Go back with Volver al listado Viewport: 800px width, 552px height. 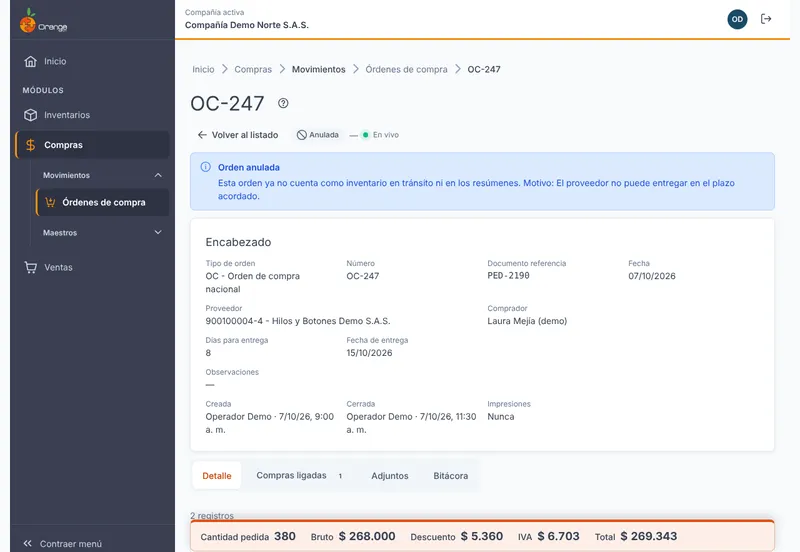(x=238, y=135)
